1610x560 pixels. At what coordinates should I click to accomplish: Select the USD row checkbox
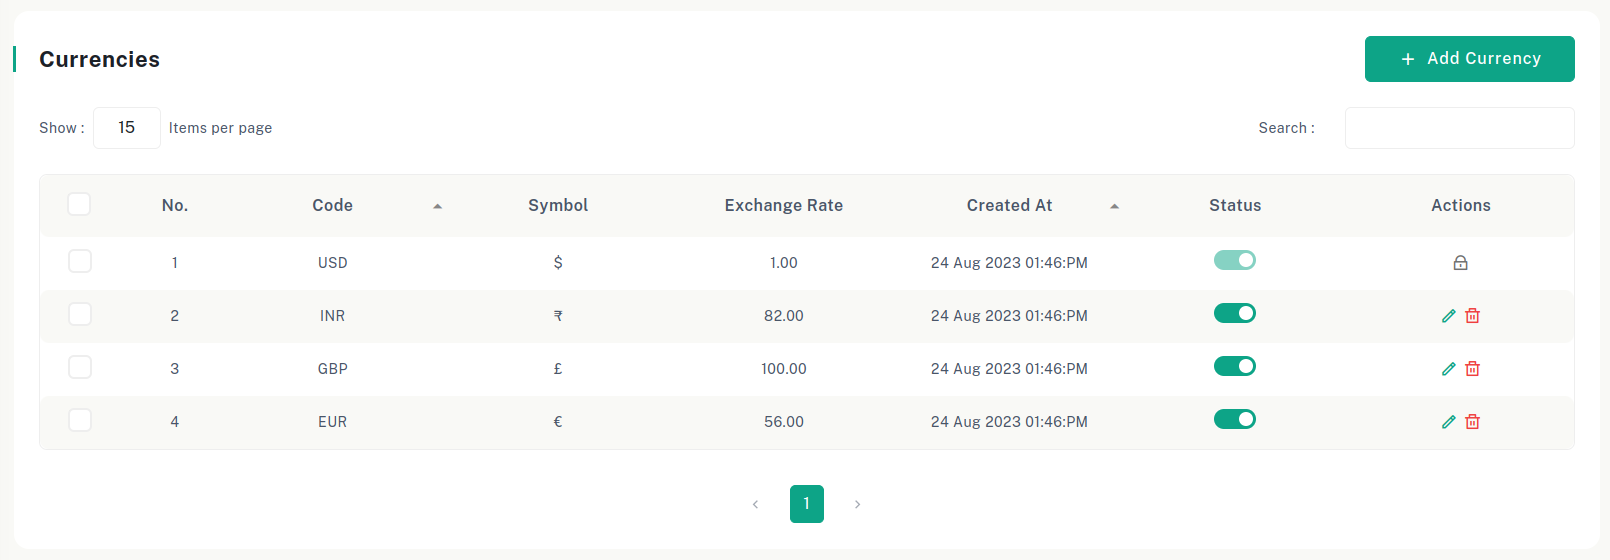(80, 261)
